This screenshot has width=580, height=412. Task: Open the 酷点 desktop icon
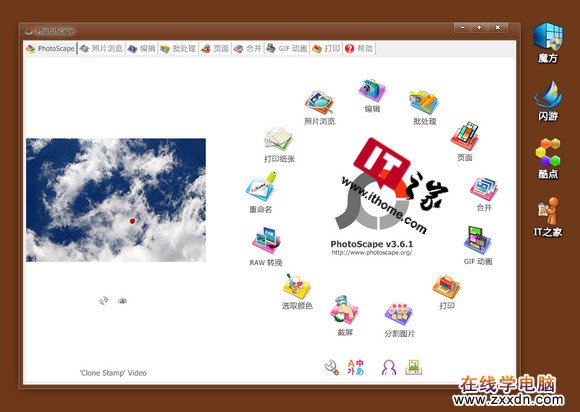(548, 159)
